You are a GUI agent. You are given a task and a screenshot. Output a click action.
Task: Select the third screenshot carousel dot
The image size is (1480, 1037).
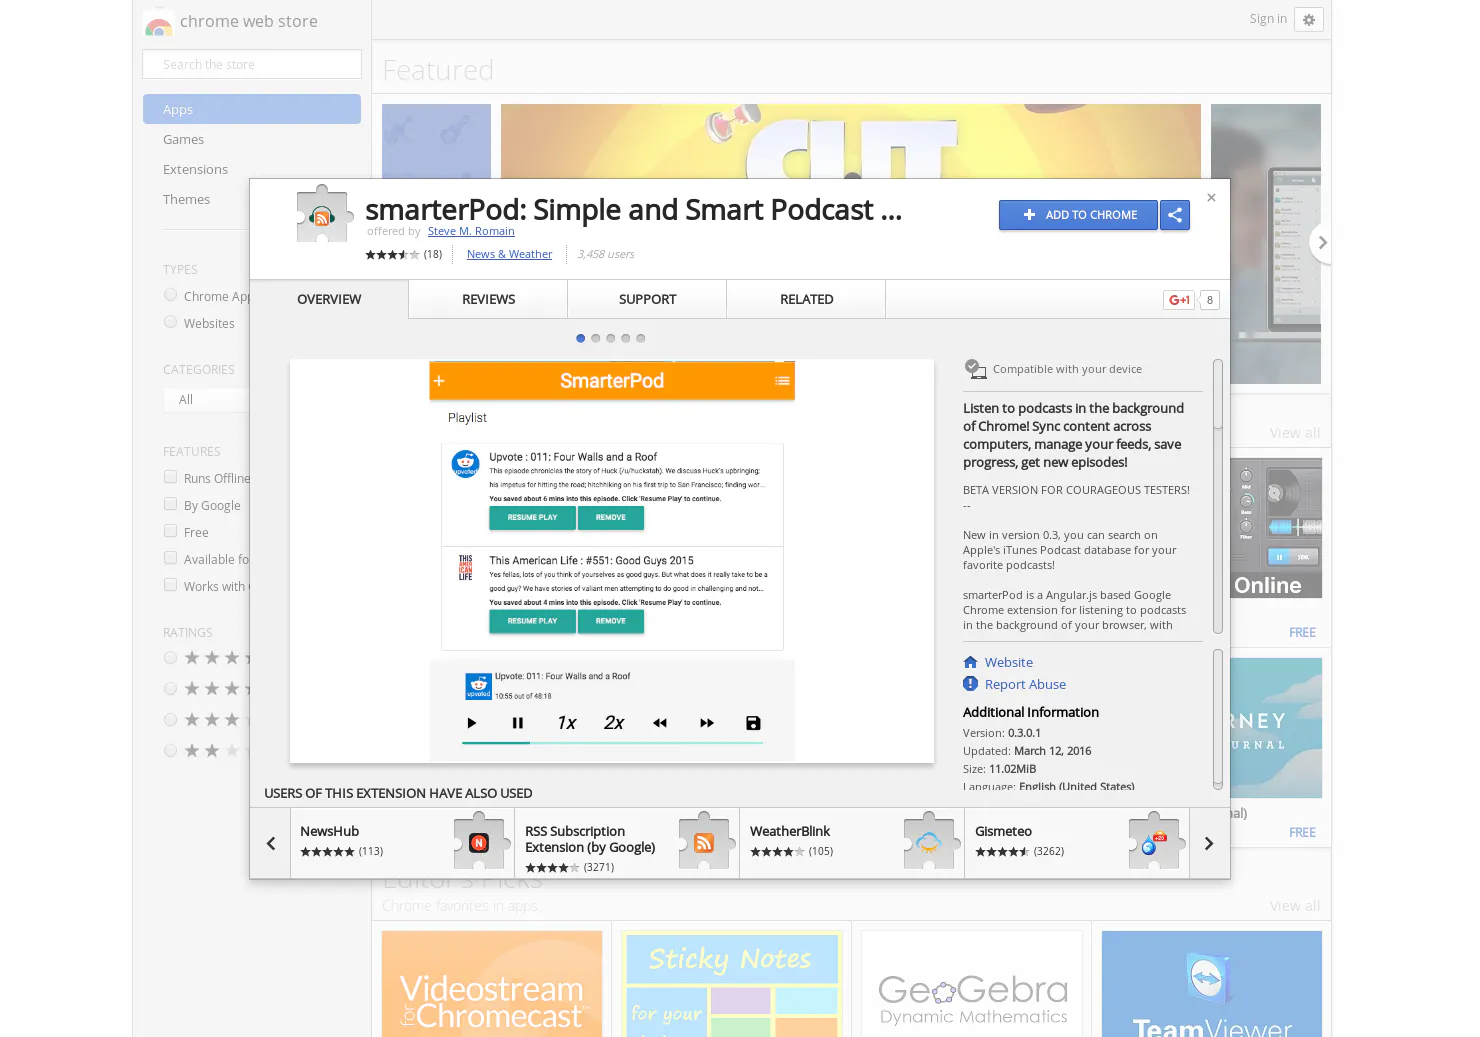coord(610,338)
